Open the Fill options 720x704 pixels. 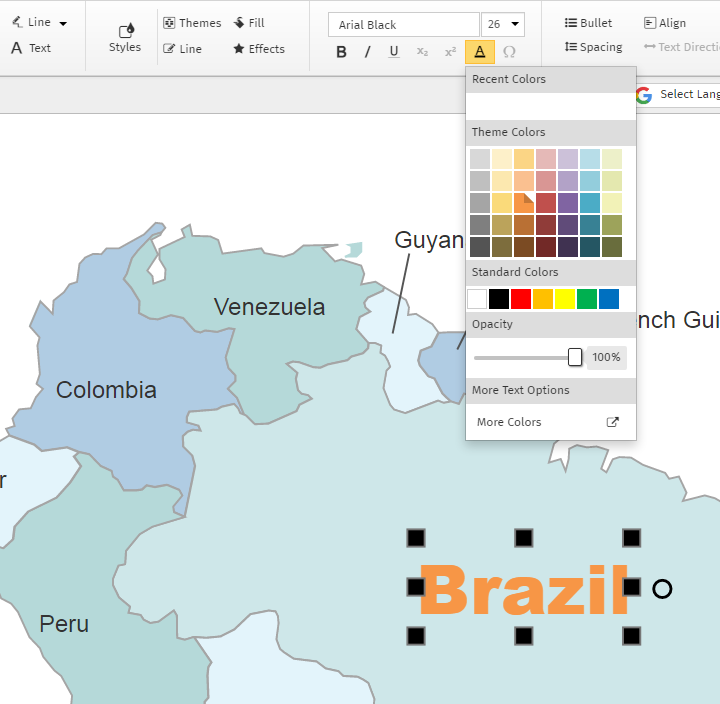[249, 23]
